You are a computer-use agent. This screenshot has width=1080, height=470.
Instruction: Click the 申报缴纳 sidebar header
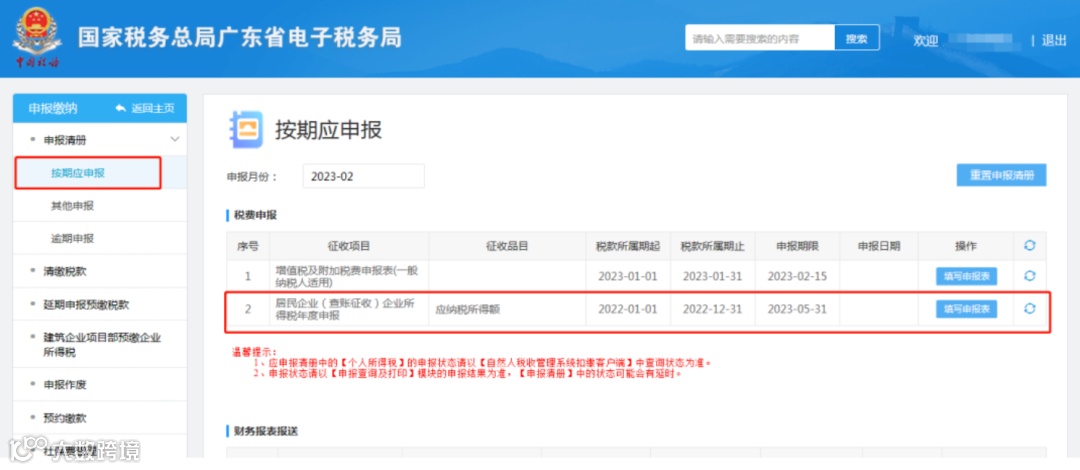pyautogui.click(x=53, y=109)
